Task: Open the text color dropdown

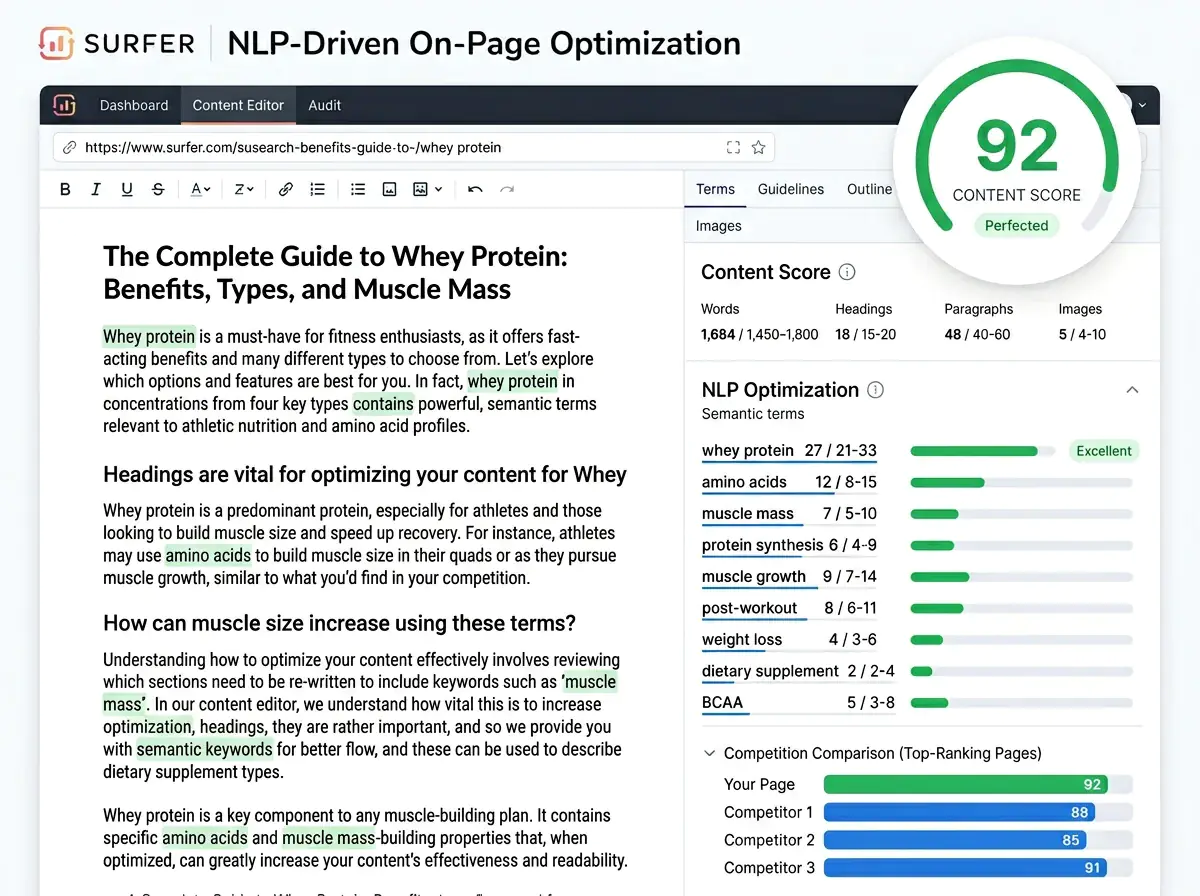Action: click(x=199, y=188)
